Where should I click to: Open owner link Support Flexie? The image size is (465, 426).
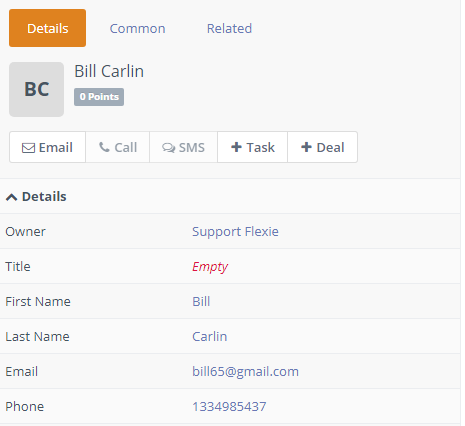point(235,231)
